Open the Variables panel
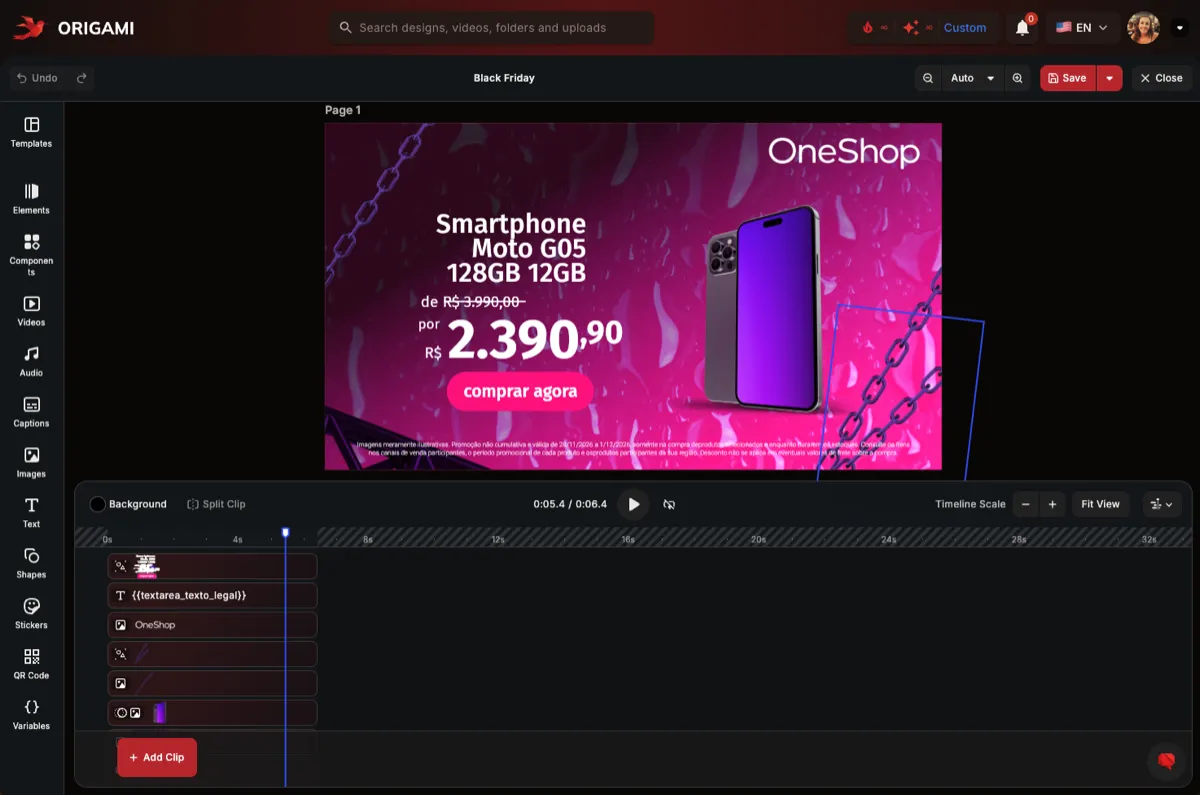Viewport: 1200px width, 795px height. pyautogui.click(x=31, y=714)
